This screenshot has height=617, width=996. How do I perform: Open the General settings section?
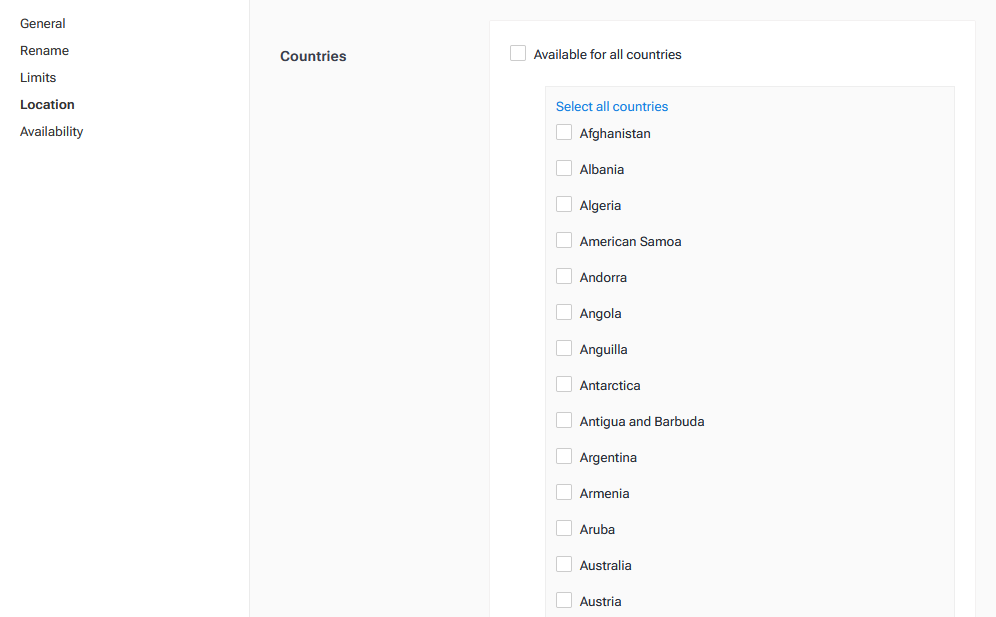(42, 23)
